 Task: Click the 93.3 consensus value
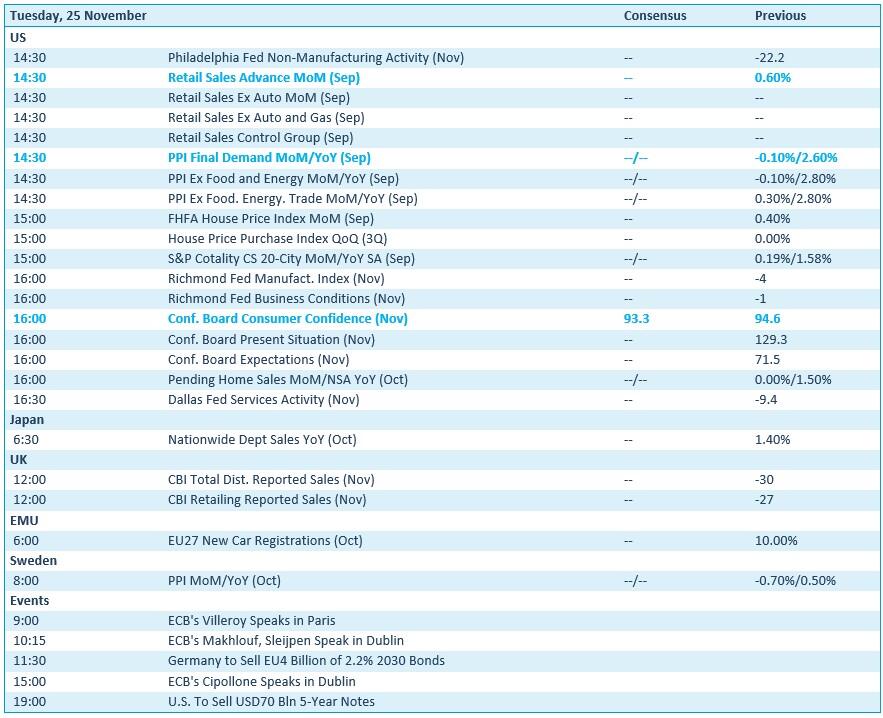tap(637, 319)
